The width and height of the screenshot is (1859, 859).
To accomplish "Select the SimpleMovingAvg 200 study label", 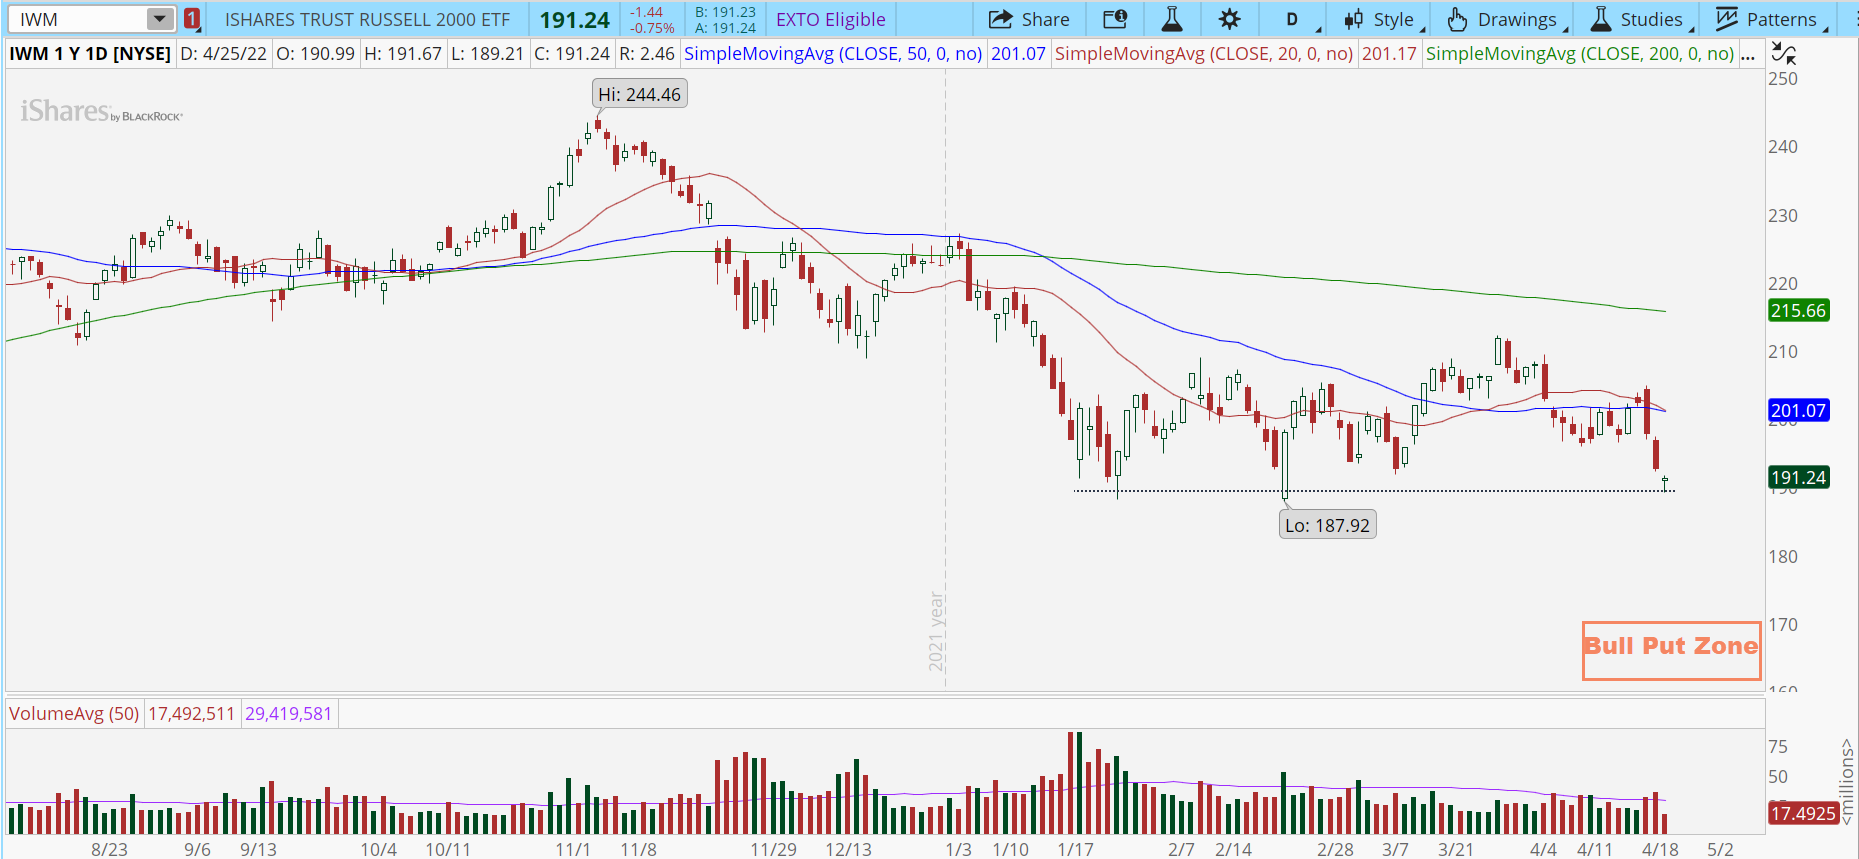I will [x=1580, y=54].
